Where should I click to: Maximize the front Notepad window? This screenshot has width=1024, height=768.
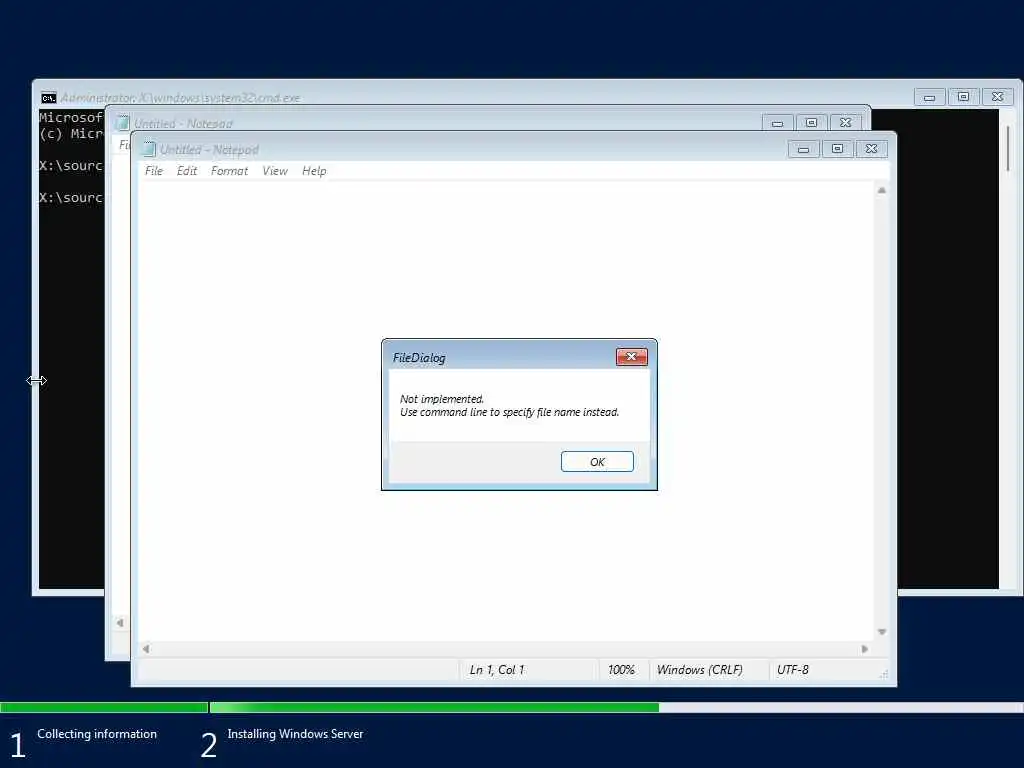tap(837, 149)
